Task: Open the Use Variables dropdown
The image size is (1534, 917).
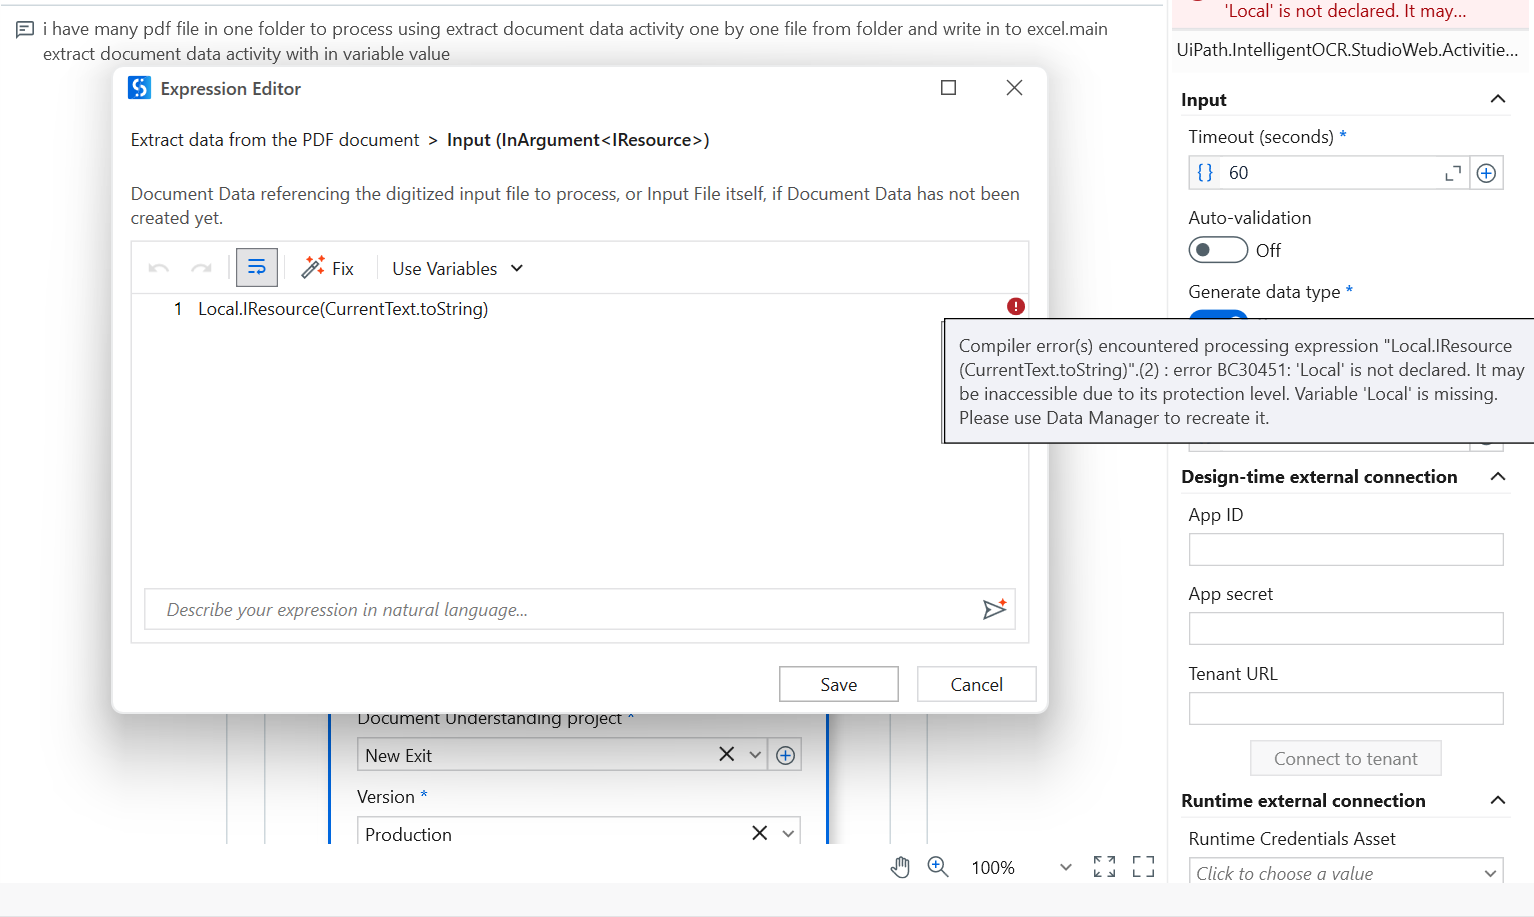Action: click(457, 268)
